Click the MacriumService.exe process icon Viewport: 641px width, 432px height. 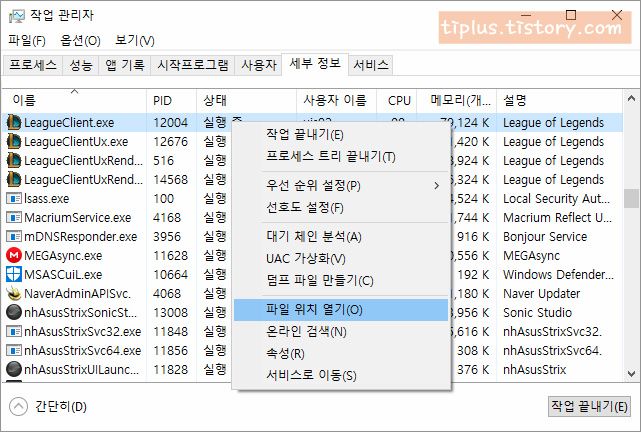point(14,217)
